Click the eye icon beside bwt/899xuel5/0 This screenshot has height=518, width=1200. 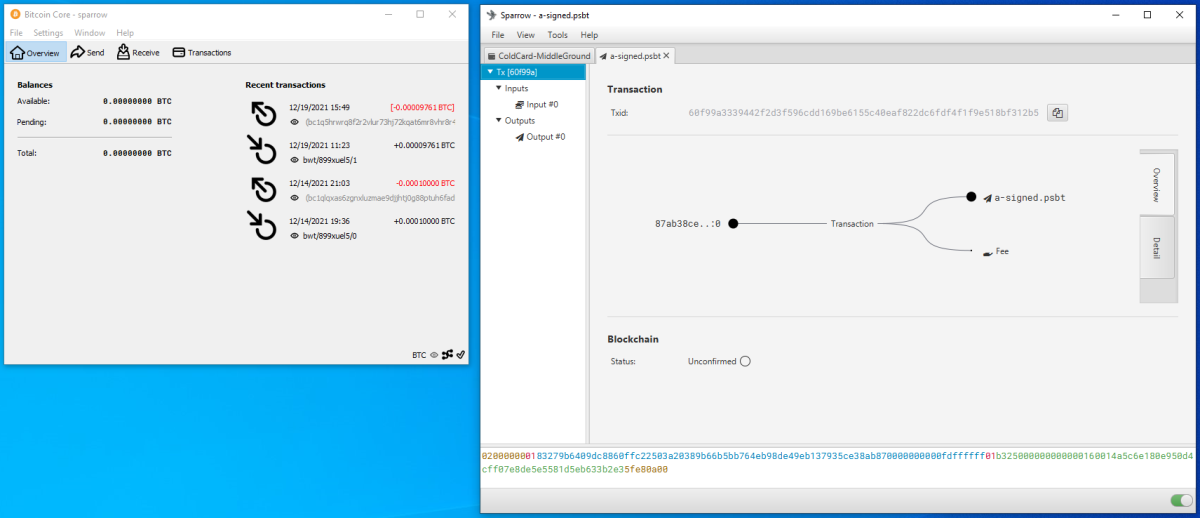point(295,236)
